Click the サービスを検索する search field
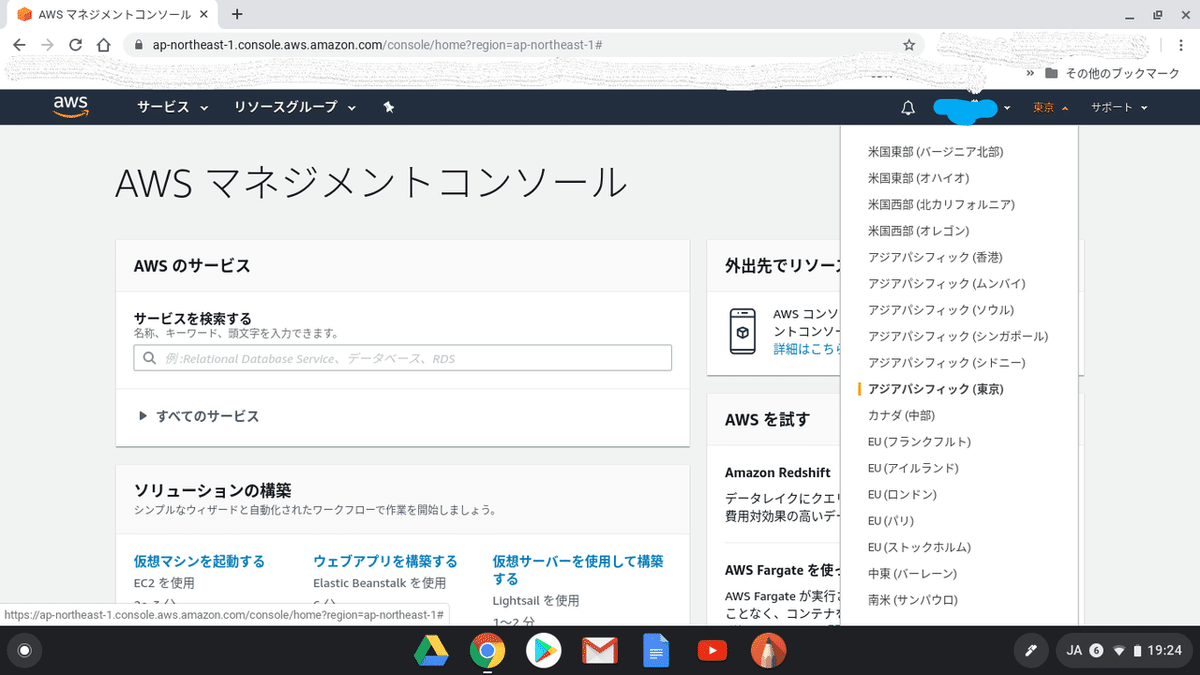This screenshot has height=675, width=1200. coord(402,358)
